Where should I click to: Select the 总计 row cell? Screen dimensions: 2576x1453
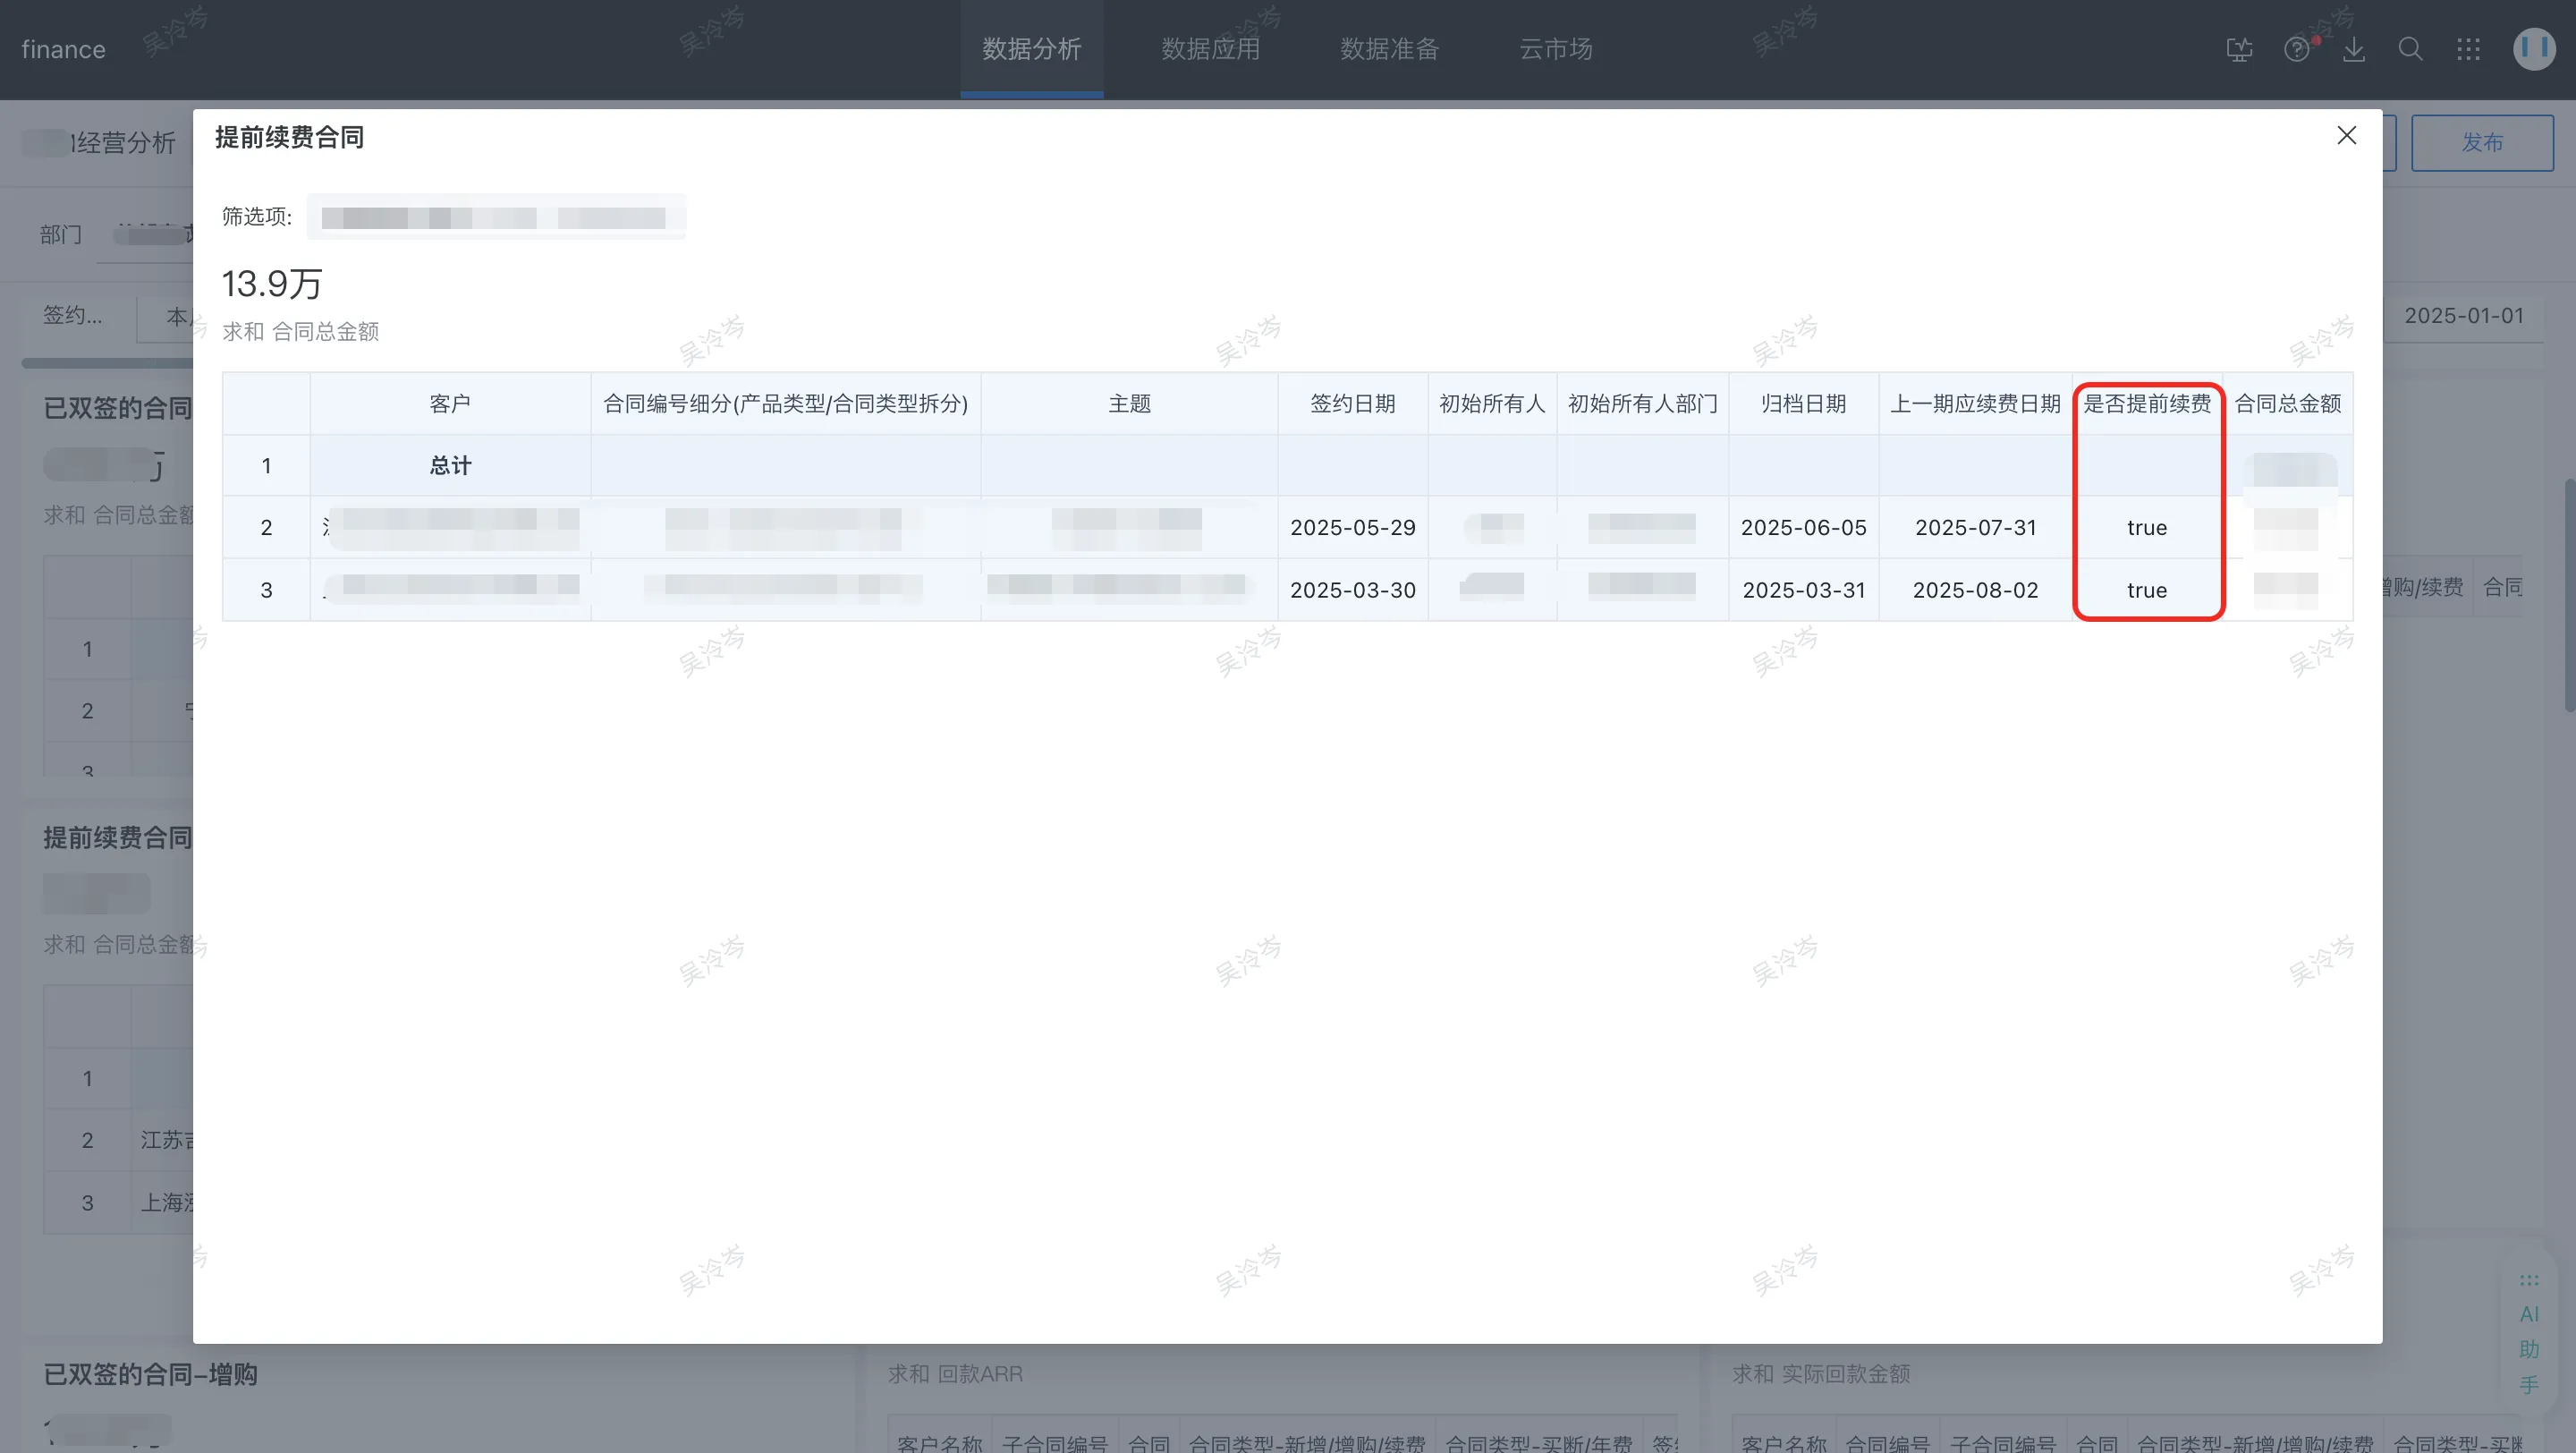pyautogui.click(x=450, y=465)
